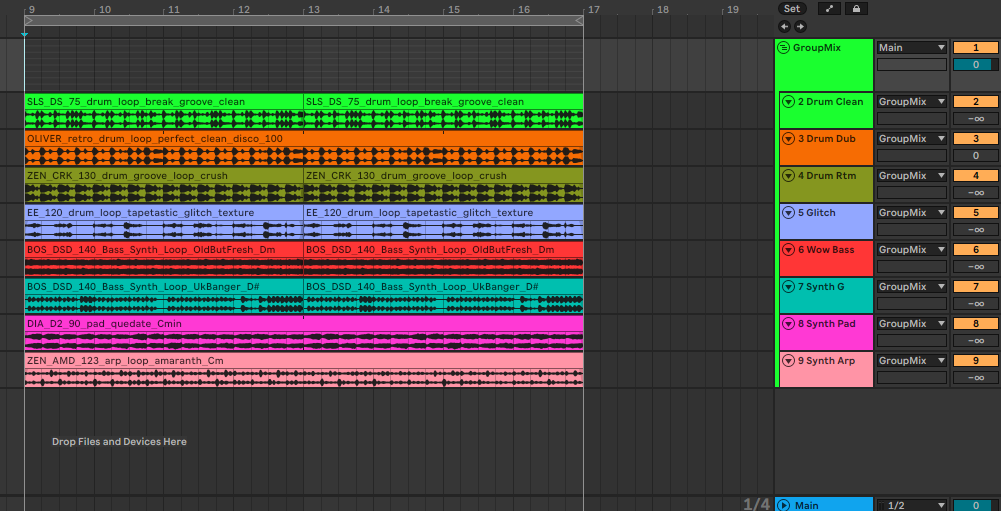Image resolution: width=1001 pixels, height=511 pixels.
Task: Open Synth Arp output routing dropdown
Action: coord(912,361)
